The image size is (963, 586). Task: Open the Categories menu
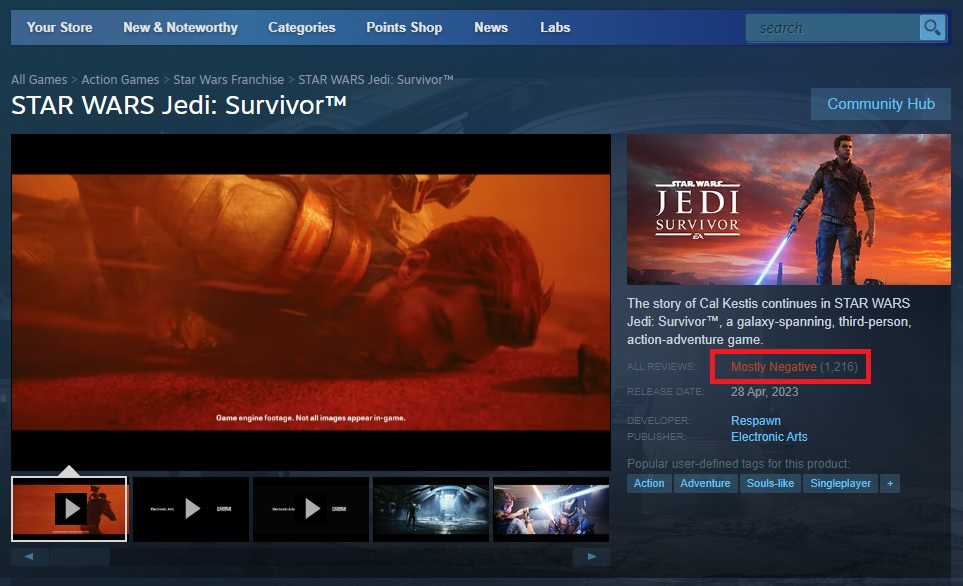point(301,28)
